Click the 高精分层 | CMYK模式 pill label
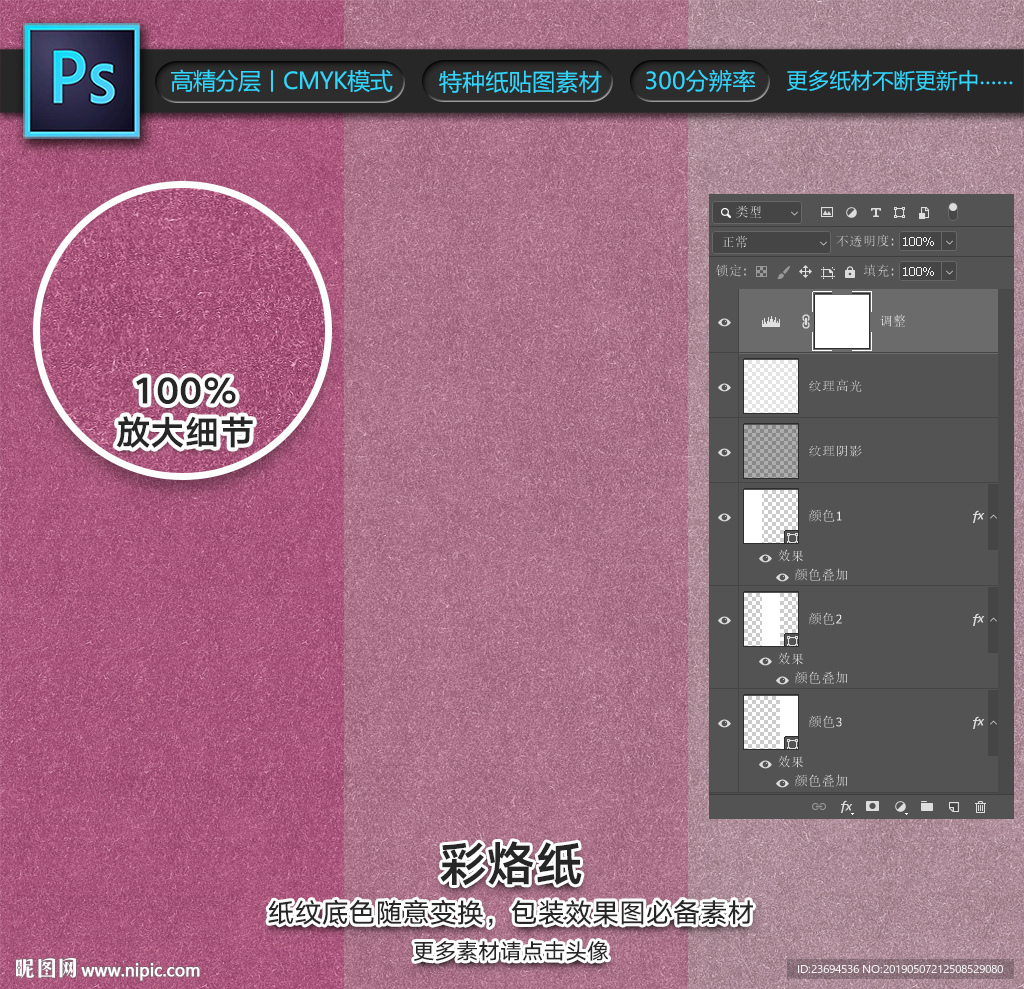 point(281,82)
